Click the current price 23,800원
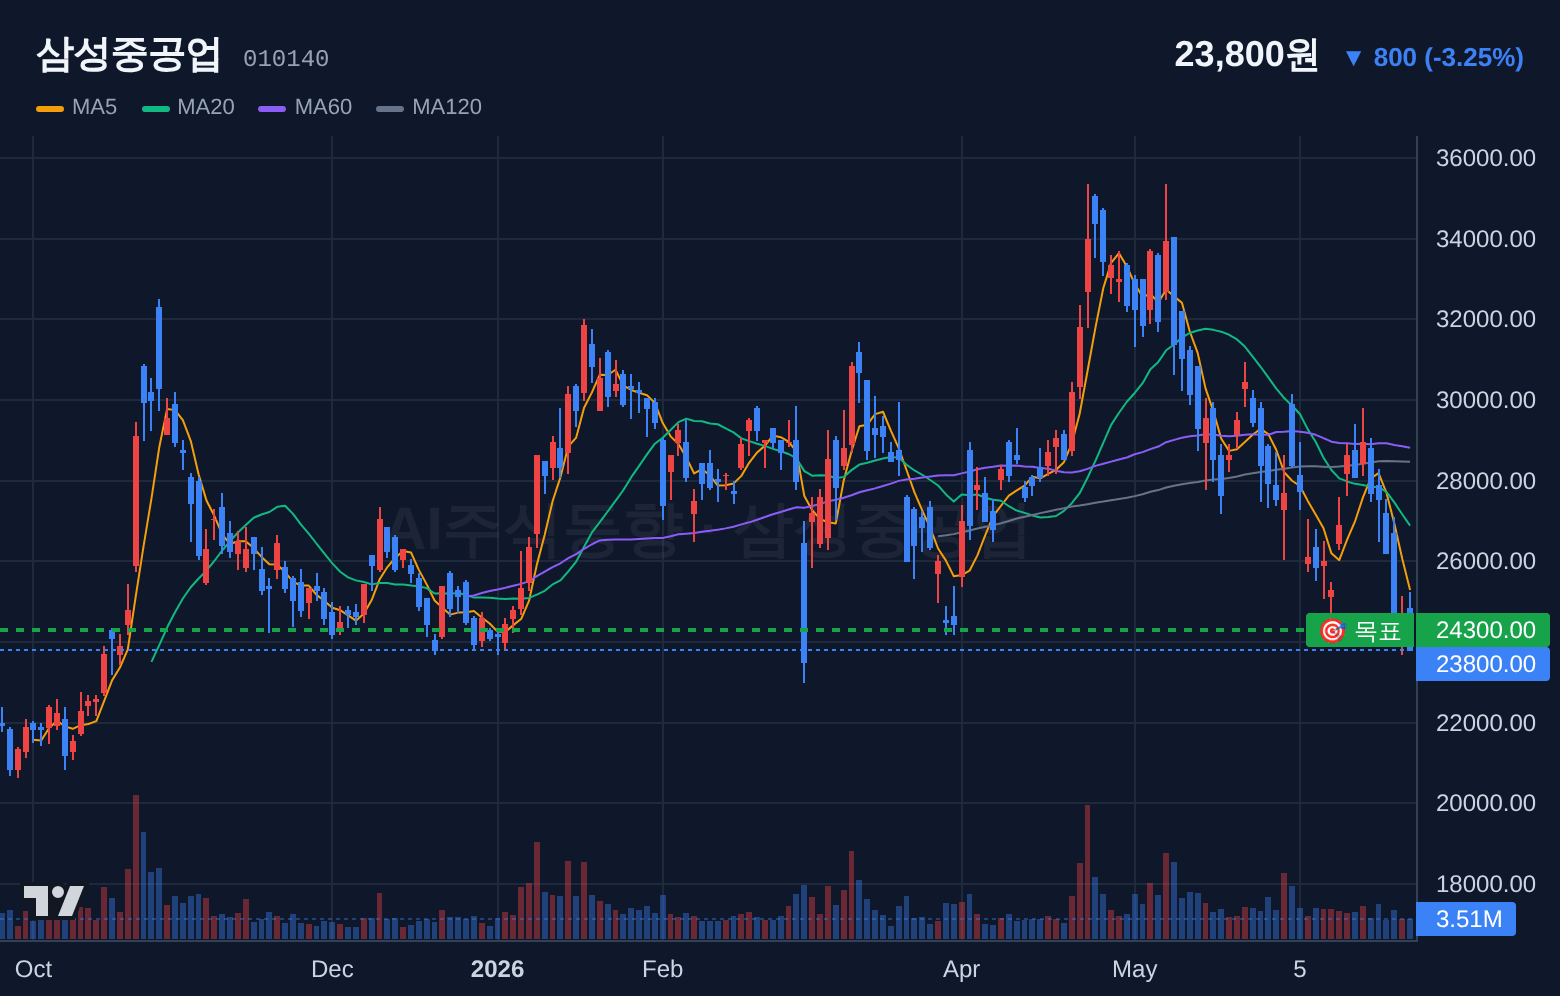Viewport: 1560px width, 996px height. pyautogui.click(x=1246, y=55)
